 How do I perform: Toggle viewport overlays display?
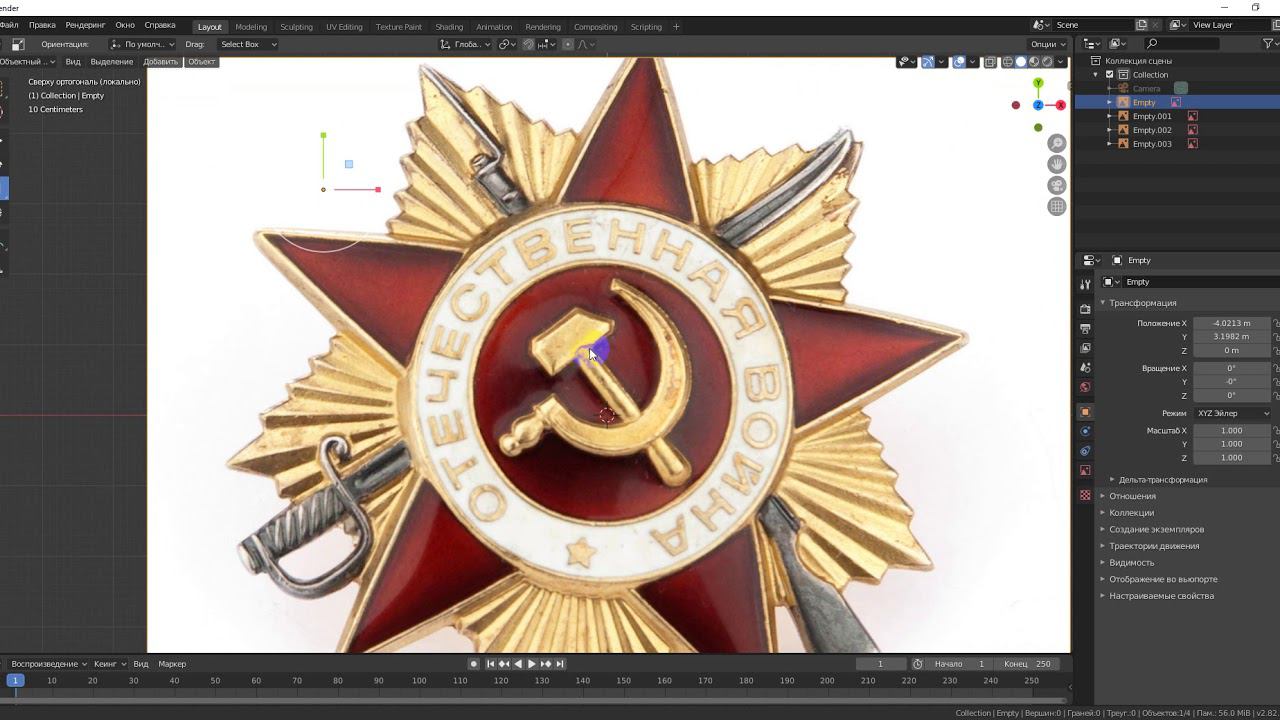pyautogui.click(x=959, y=62)
